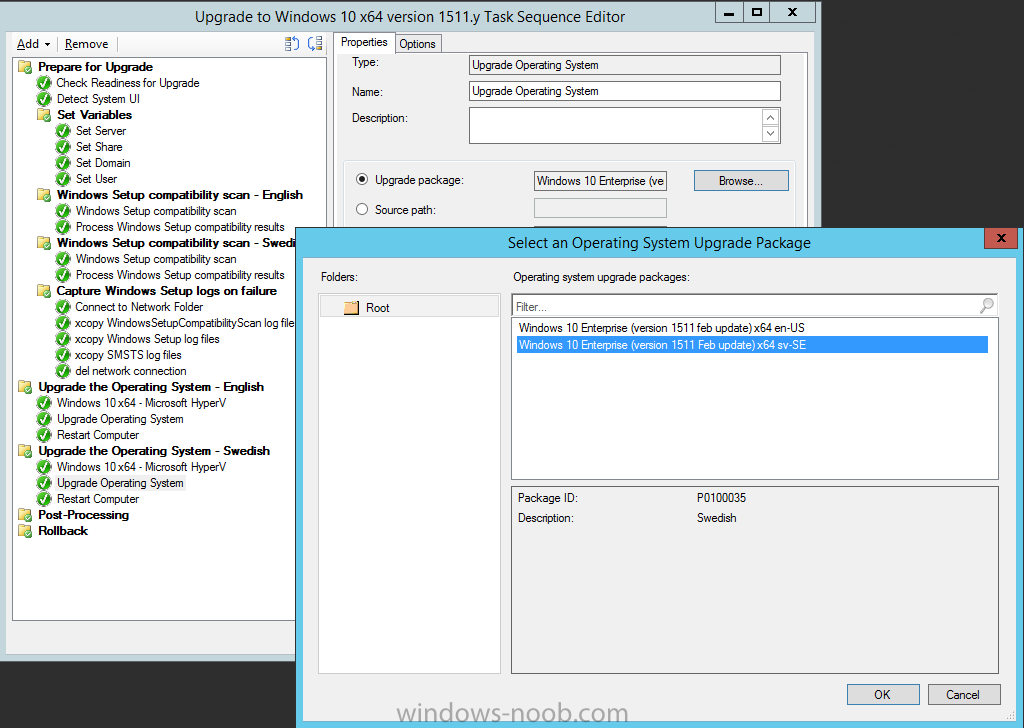Select Upgrade Operating System step under Swedish group

120,483
